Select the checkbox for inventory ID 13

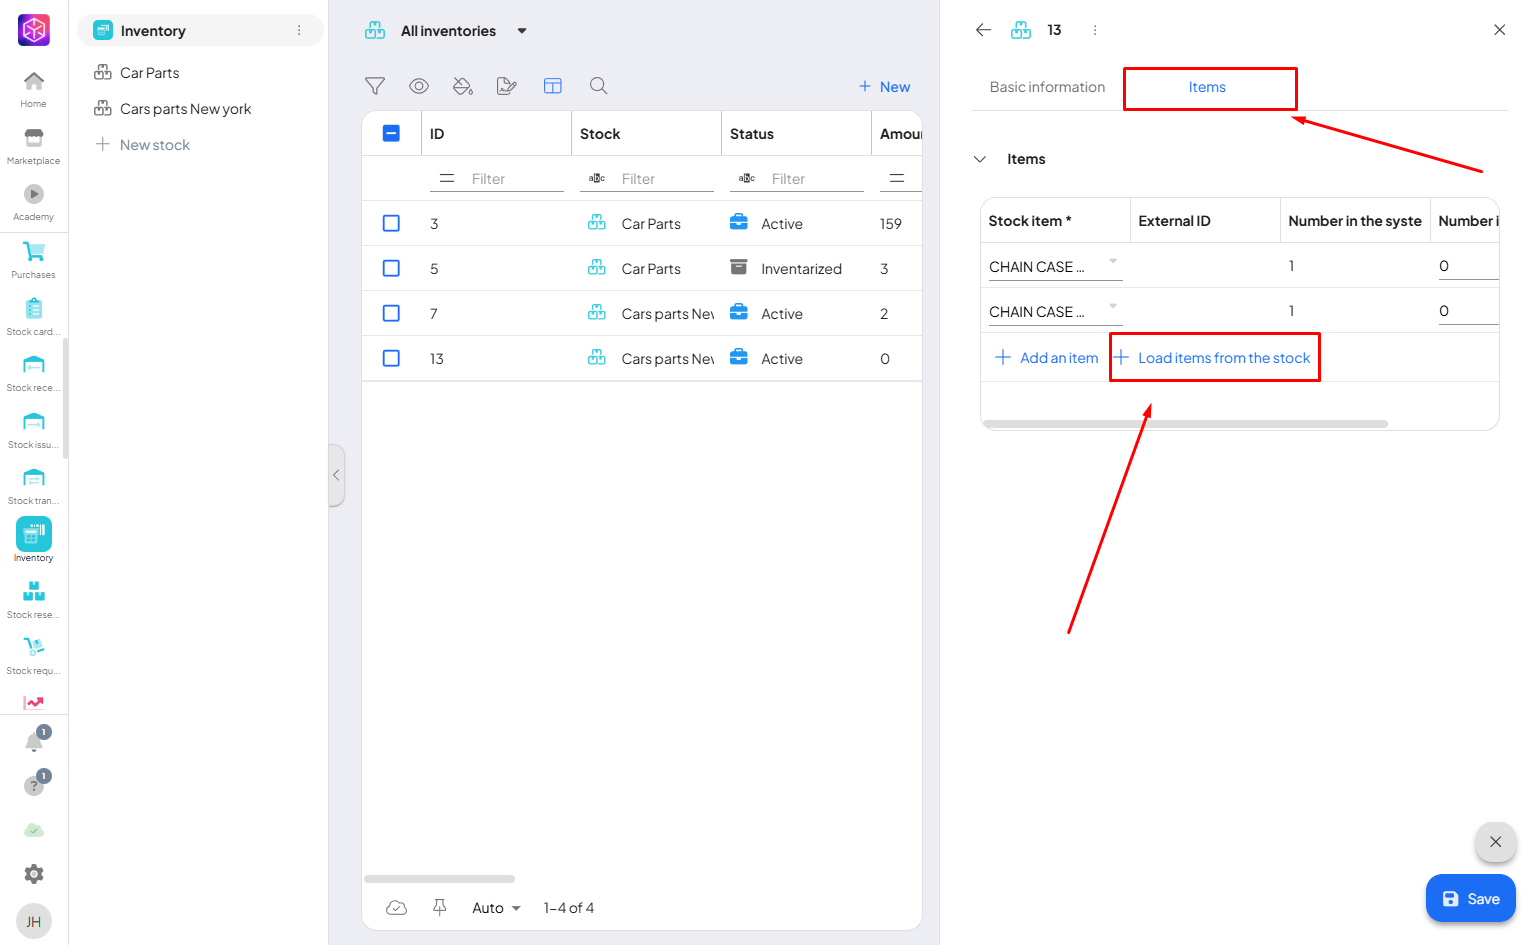(392, 358)
